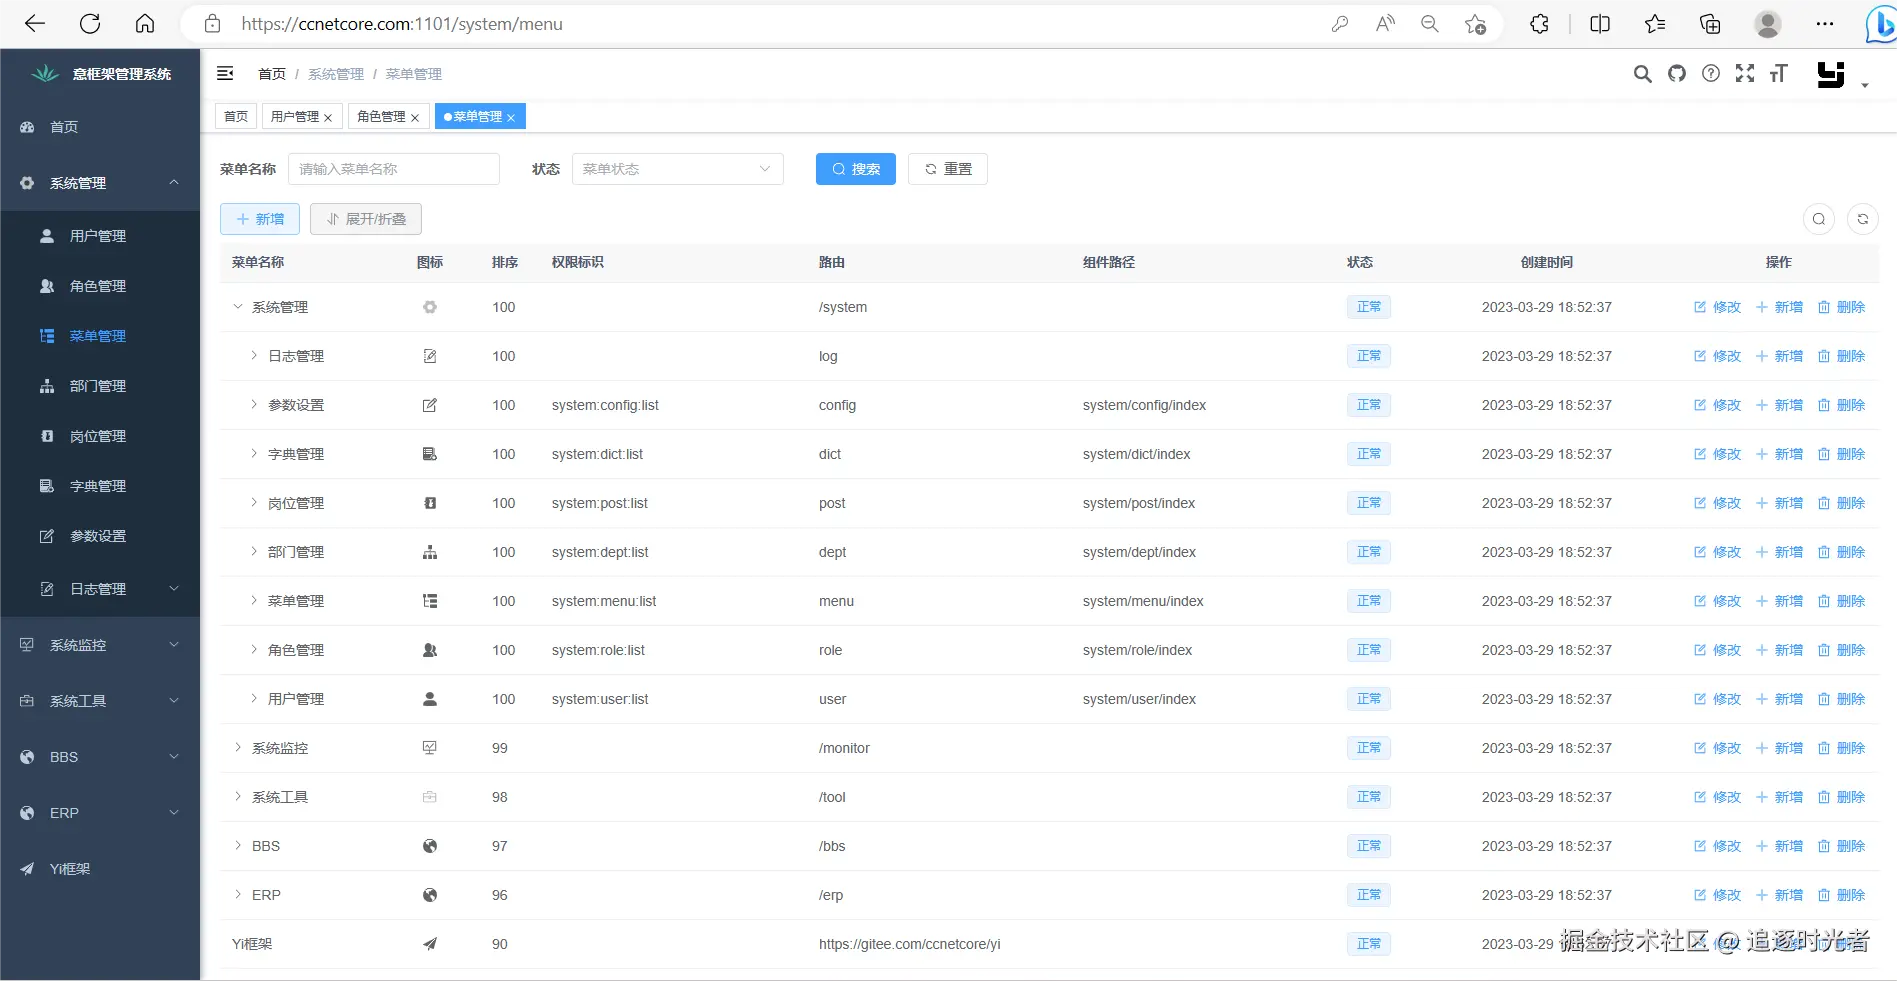Open the 菜单状态 dropdown
The width and height of the screenshot is (1897, 981).
677,169
